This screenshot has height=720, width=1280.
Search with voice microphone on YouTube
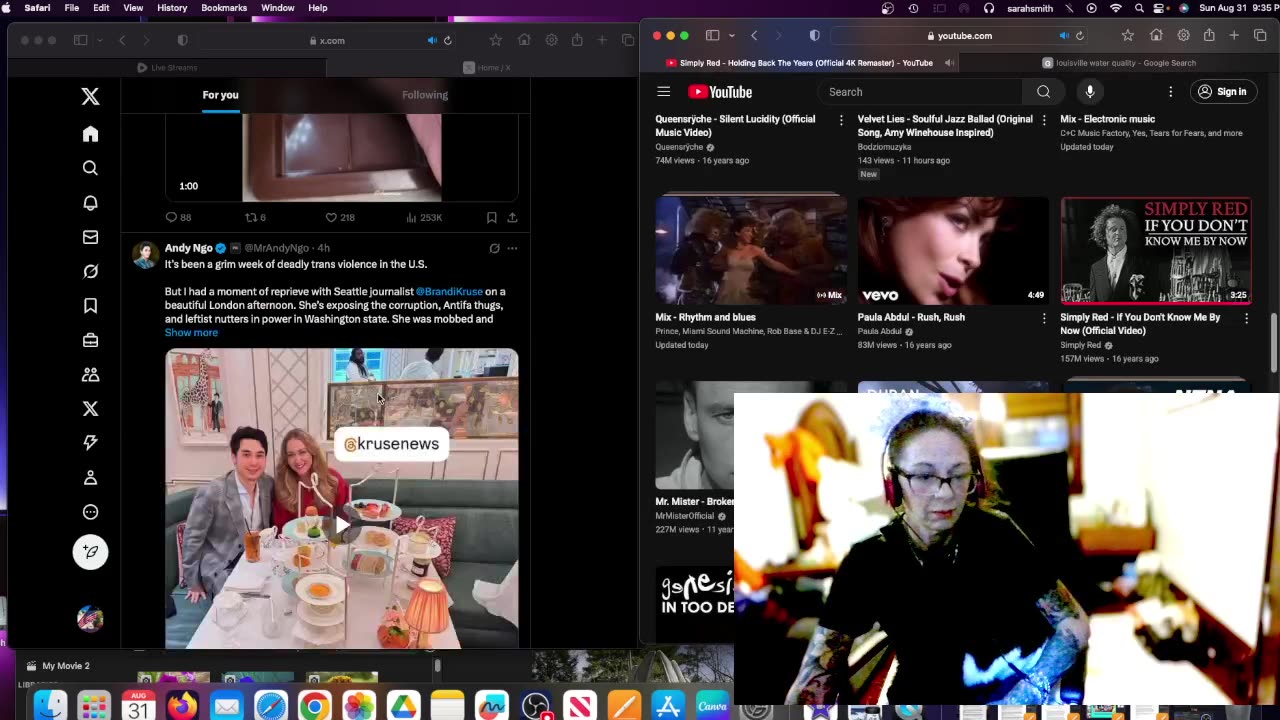point(1090,92)
